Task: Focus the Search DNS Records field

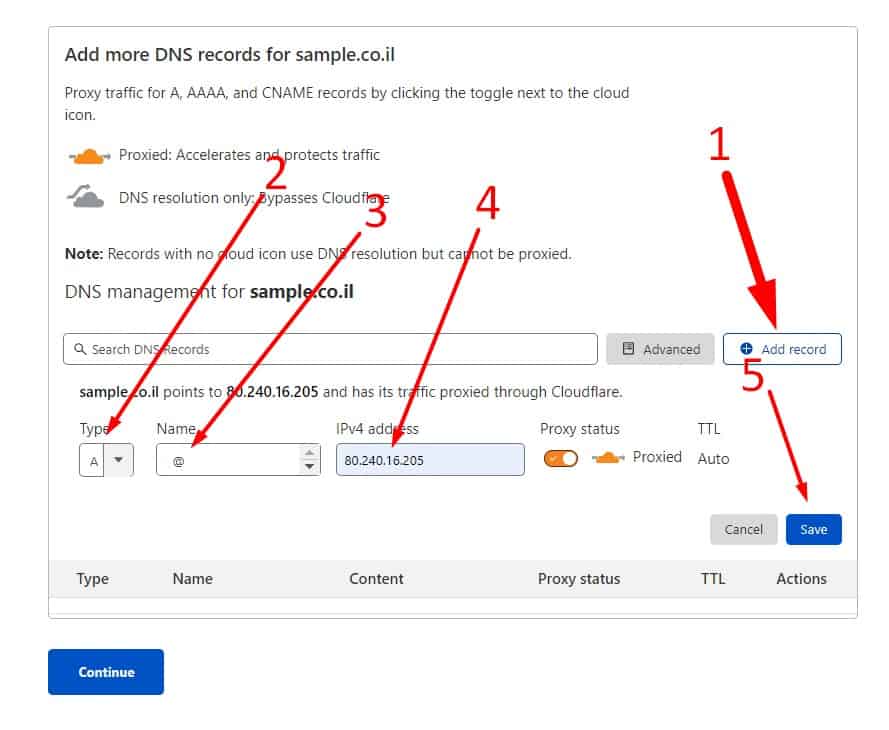Action: tap(330, 349)
